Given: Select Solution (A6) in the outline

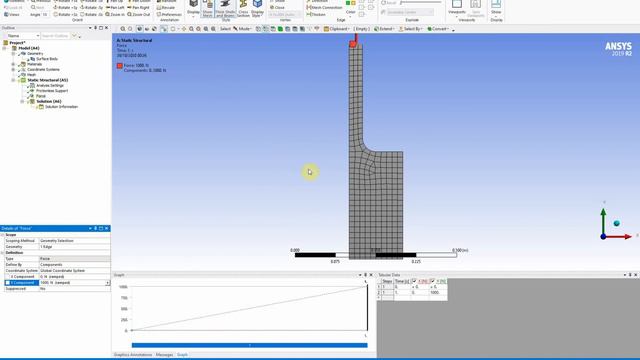Looking at the screenshot, I should coord(49,101).
